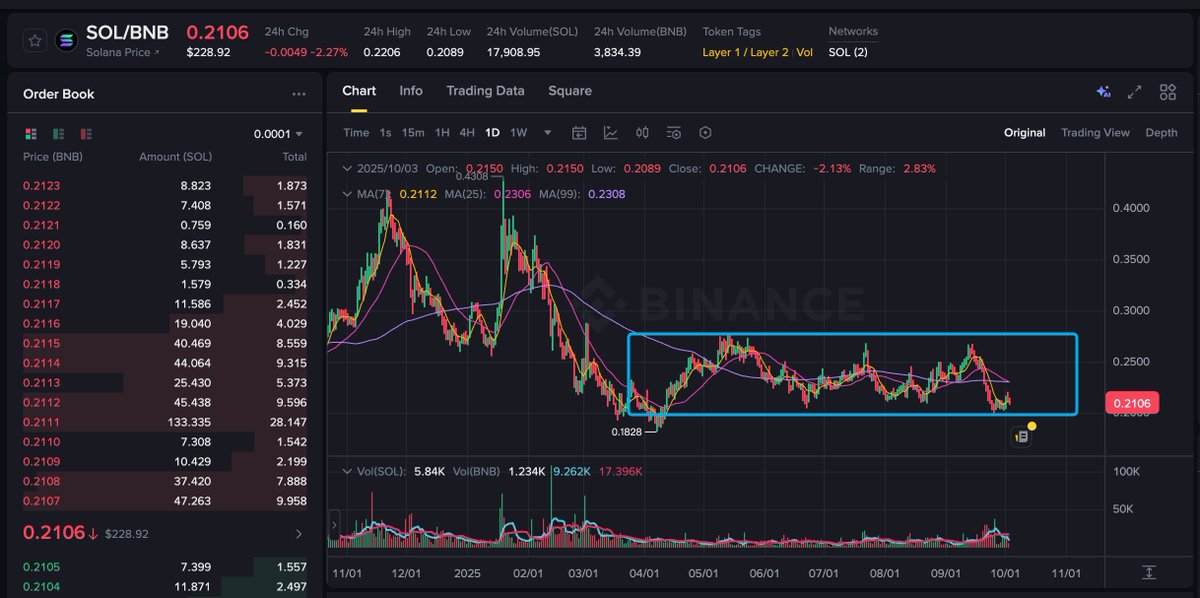Collapse the MA indicator row chevron

click(x=347, y=194)
